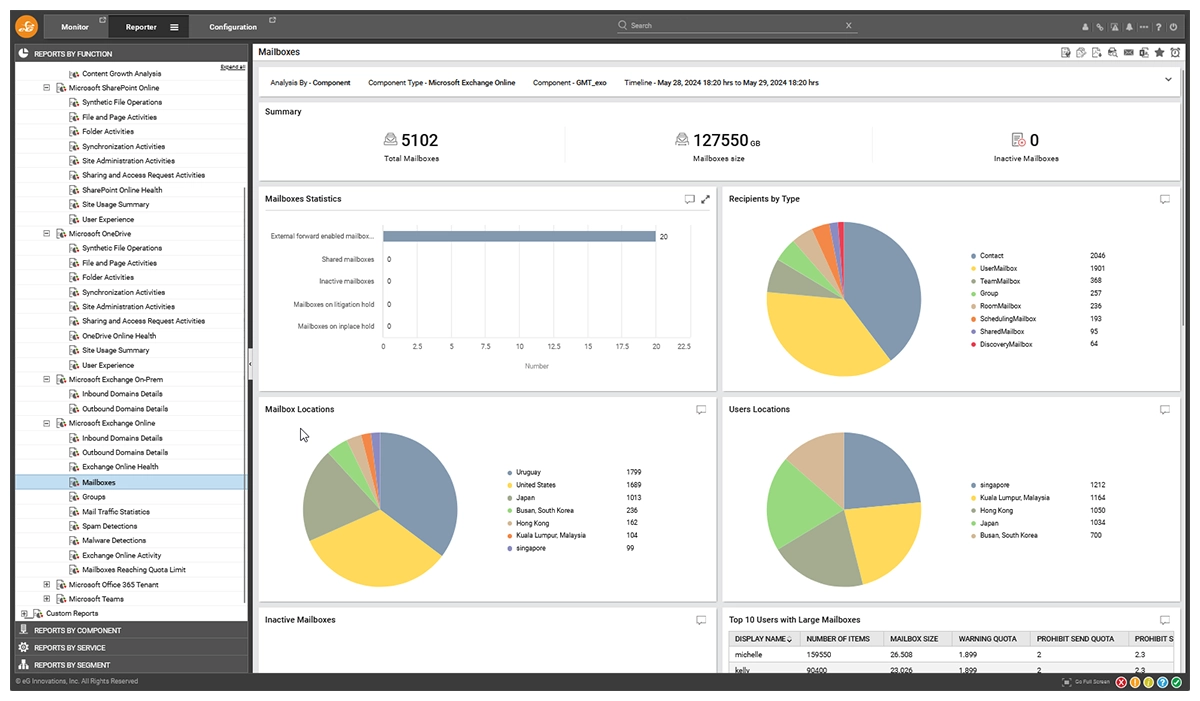Click the red critical status icon
1200x701 pixels.
[x=1121, y=682]
